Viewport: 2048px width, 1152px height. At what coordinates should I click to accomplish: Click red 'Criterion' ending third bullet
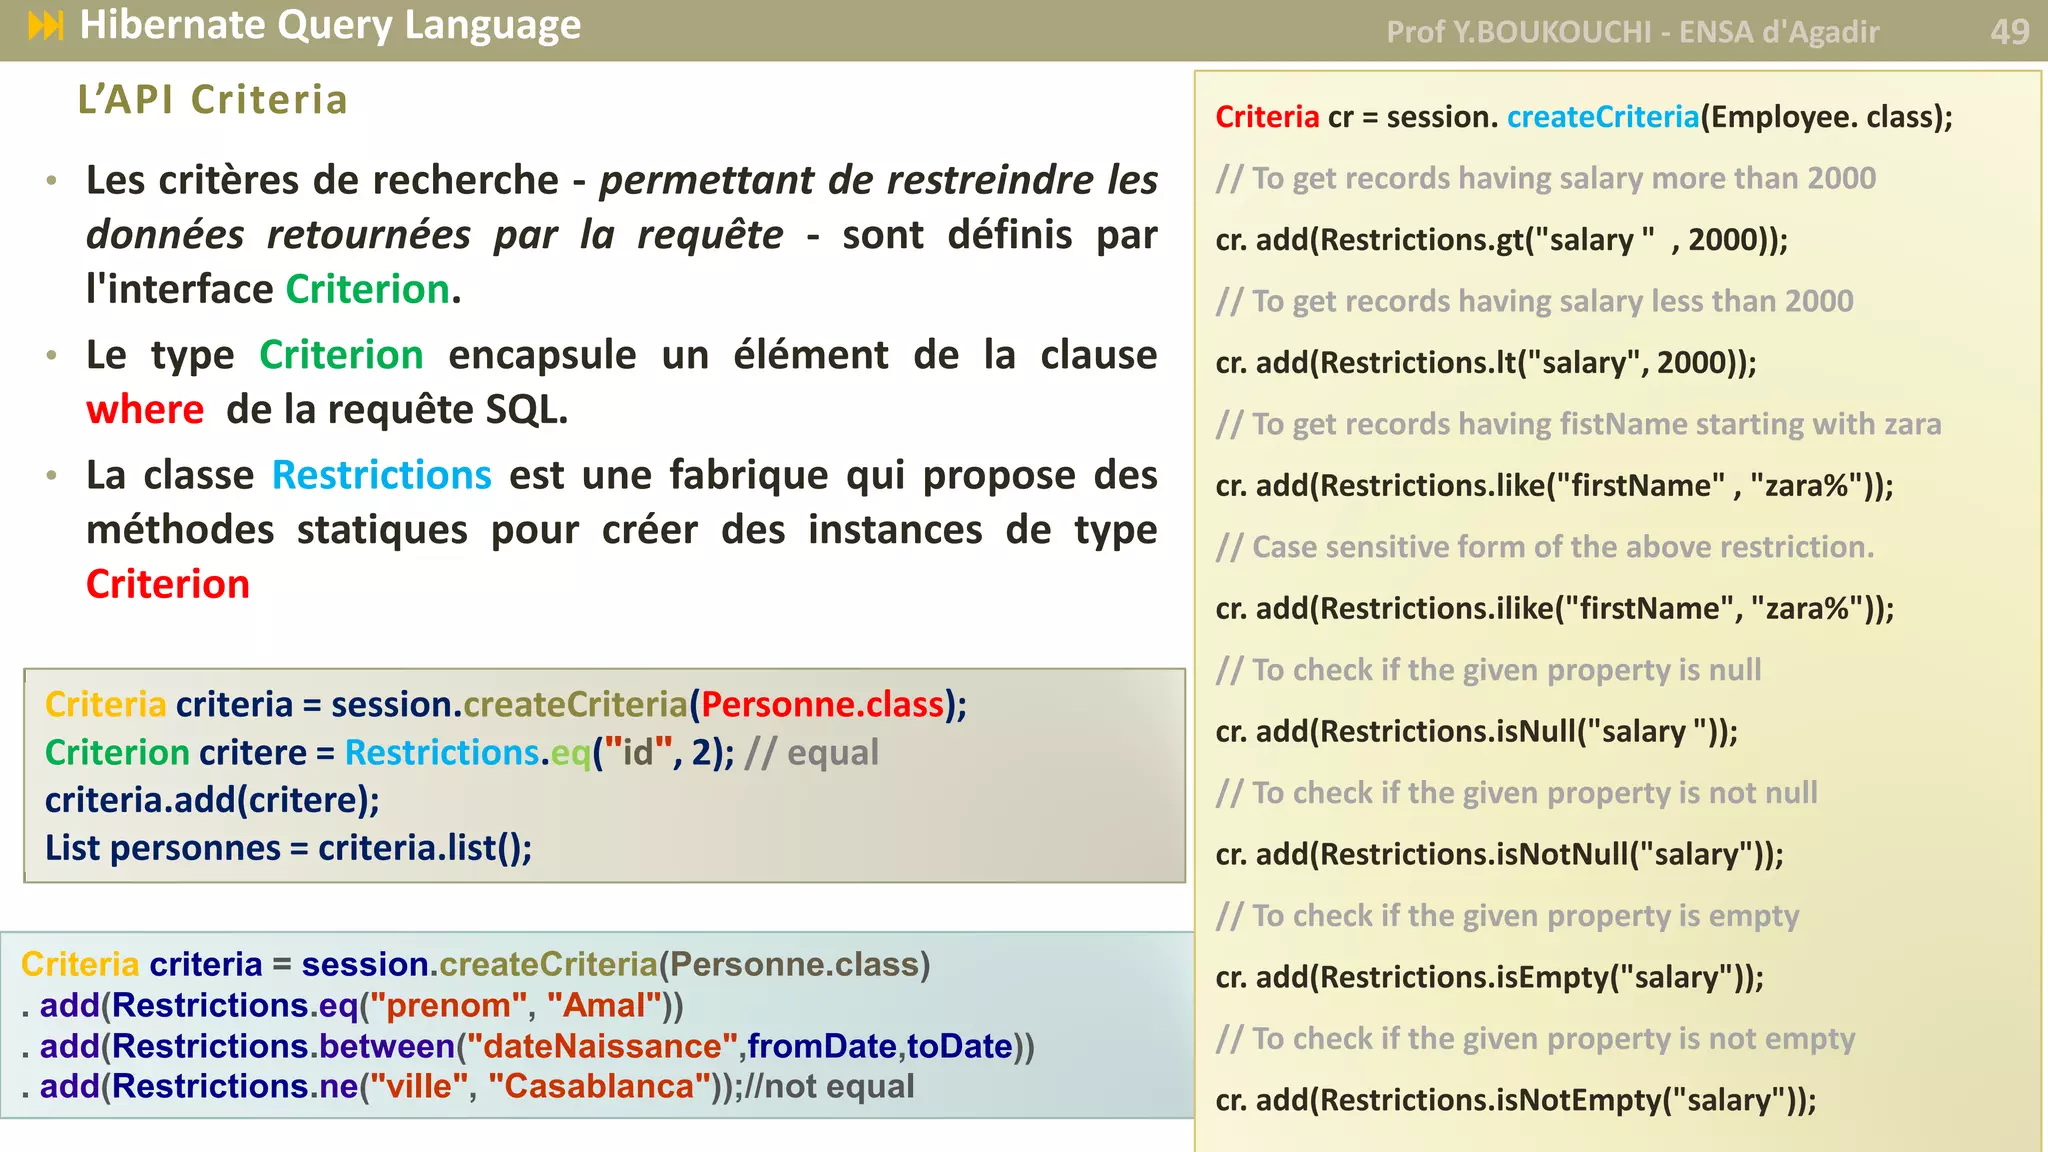[x=168, y=584]
